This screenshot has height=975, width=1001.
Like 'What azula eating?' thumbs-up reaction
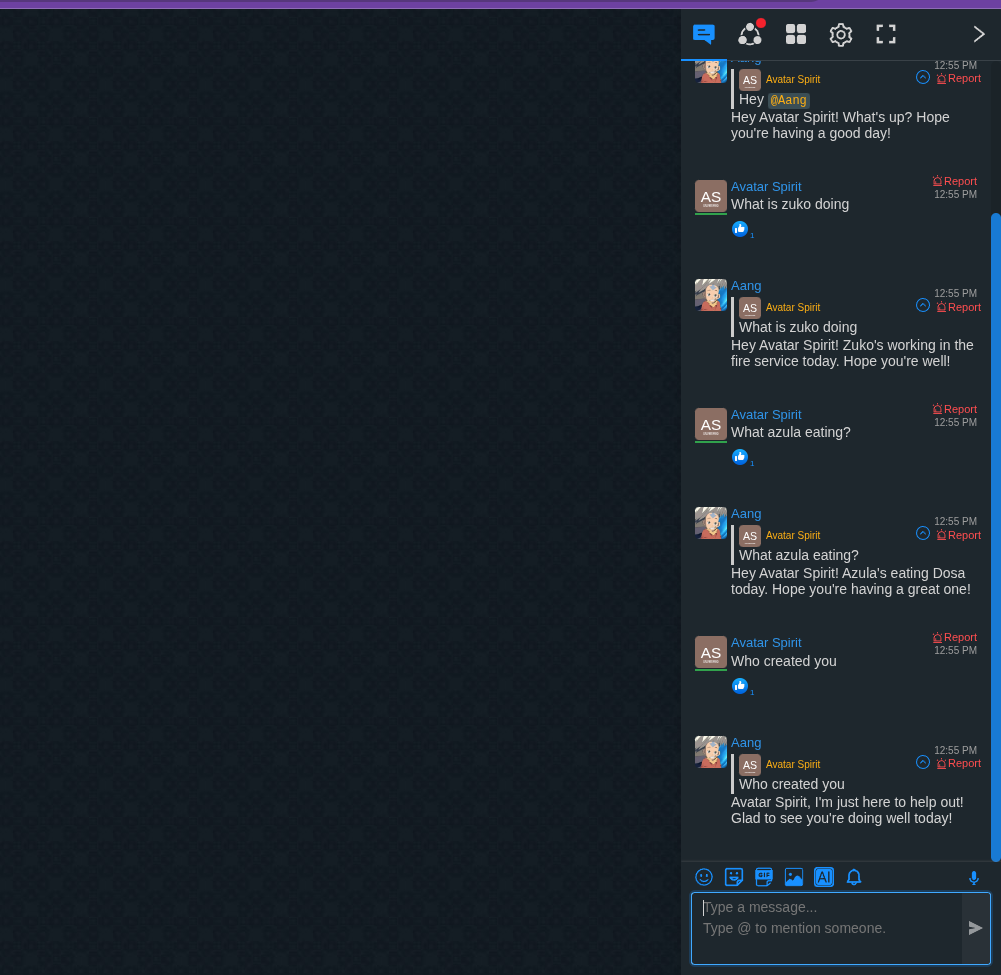739,457
